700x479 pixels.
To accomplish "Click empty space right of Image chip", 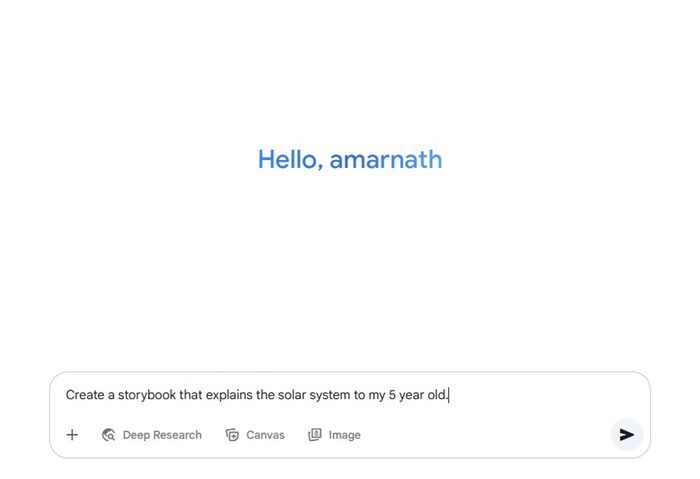I will 482,435.
